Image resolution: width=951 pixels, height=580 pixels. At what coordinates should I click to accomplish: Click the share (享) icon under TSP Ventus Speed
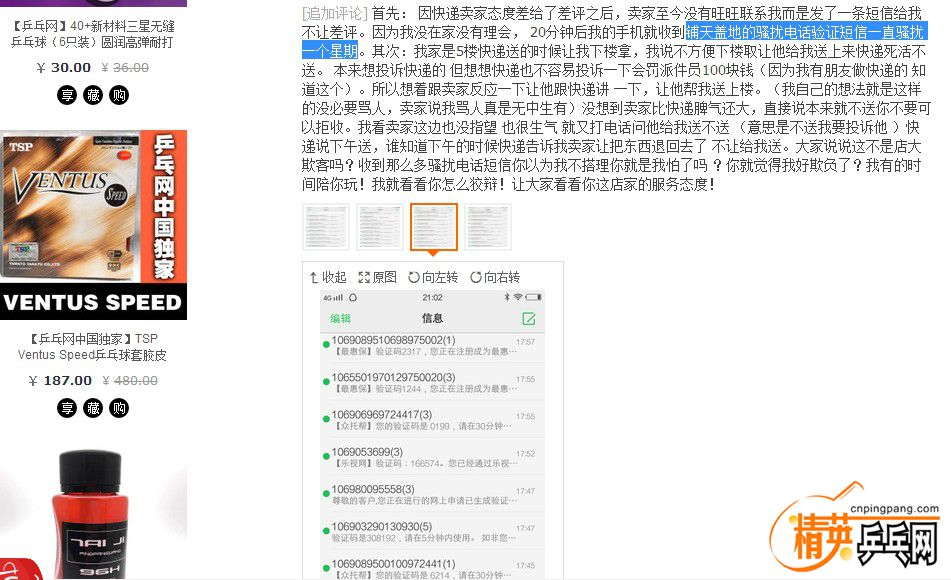click(x=67, y=408)
